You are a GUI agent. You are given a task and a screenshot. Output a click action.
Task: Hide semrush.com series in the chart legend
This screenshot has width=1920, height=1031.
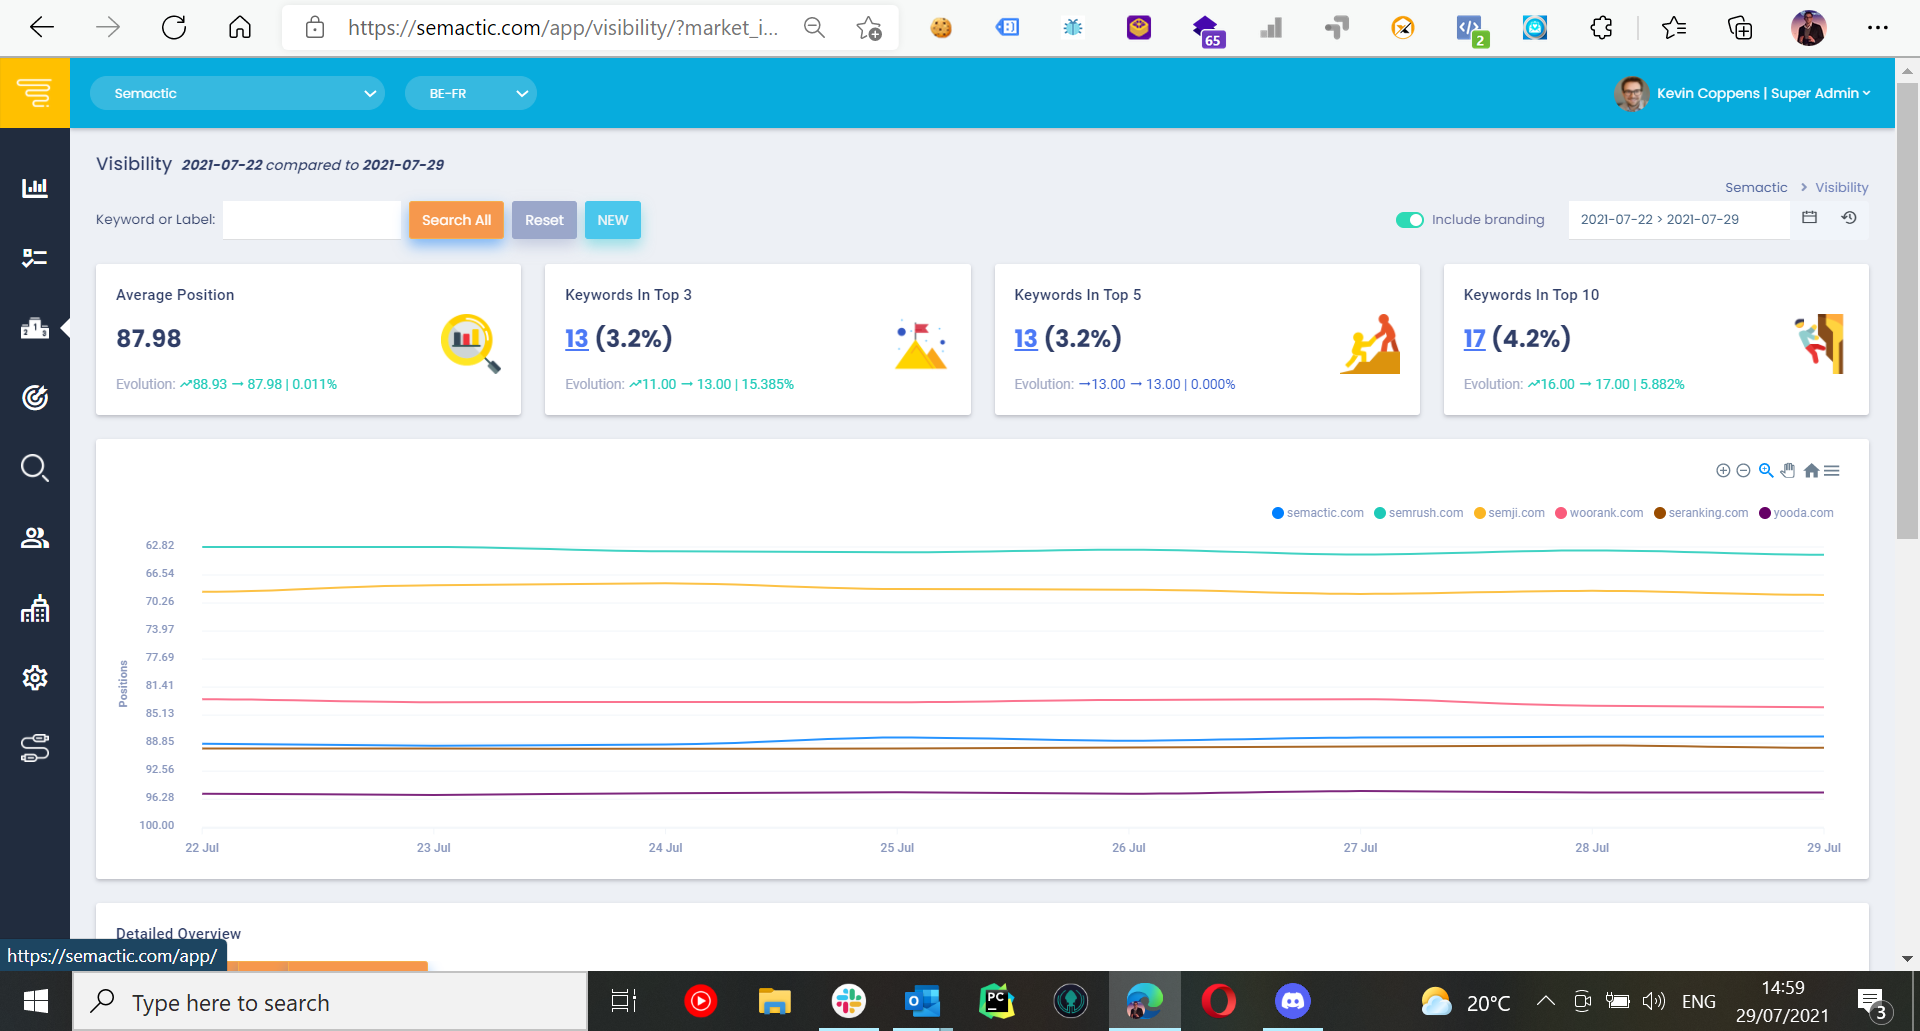click(1419, 512)
